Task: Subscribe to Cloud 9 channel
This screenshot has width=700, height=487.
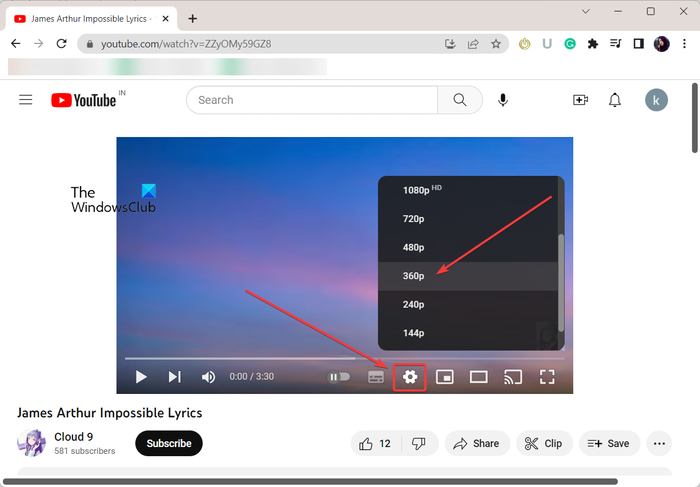Action: 169,443
